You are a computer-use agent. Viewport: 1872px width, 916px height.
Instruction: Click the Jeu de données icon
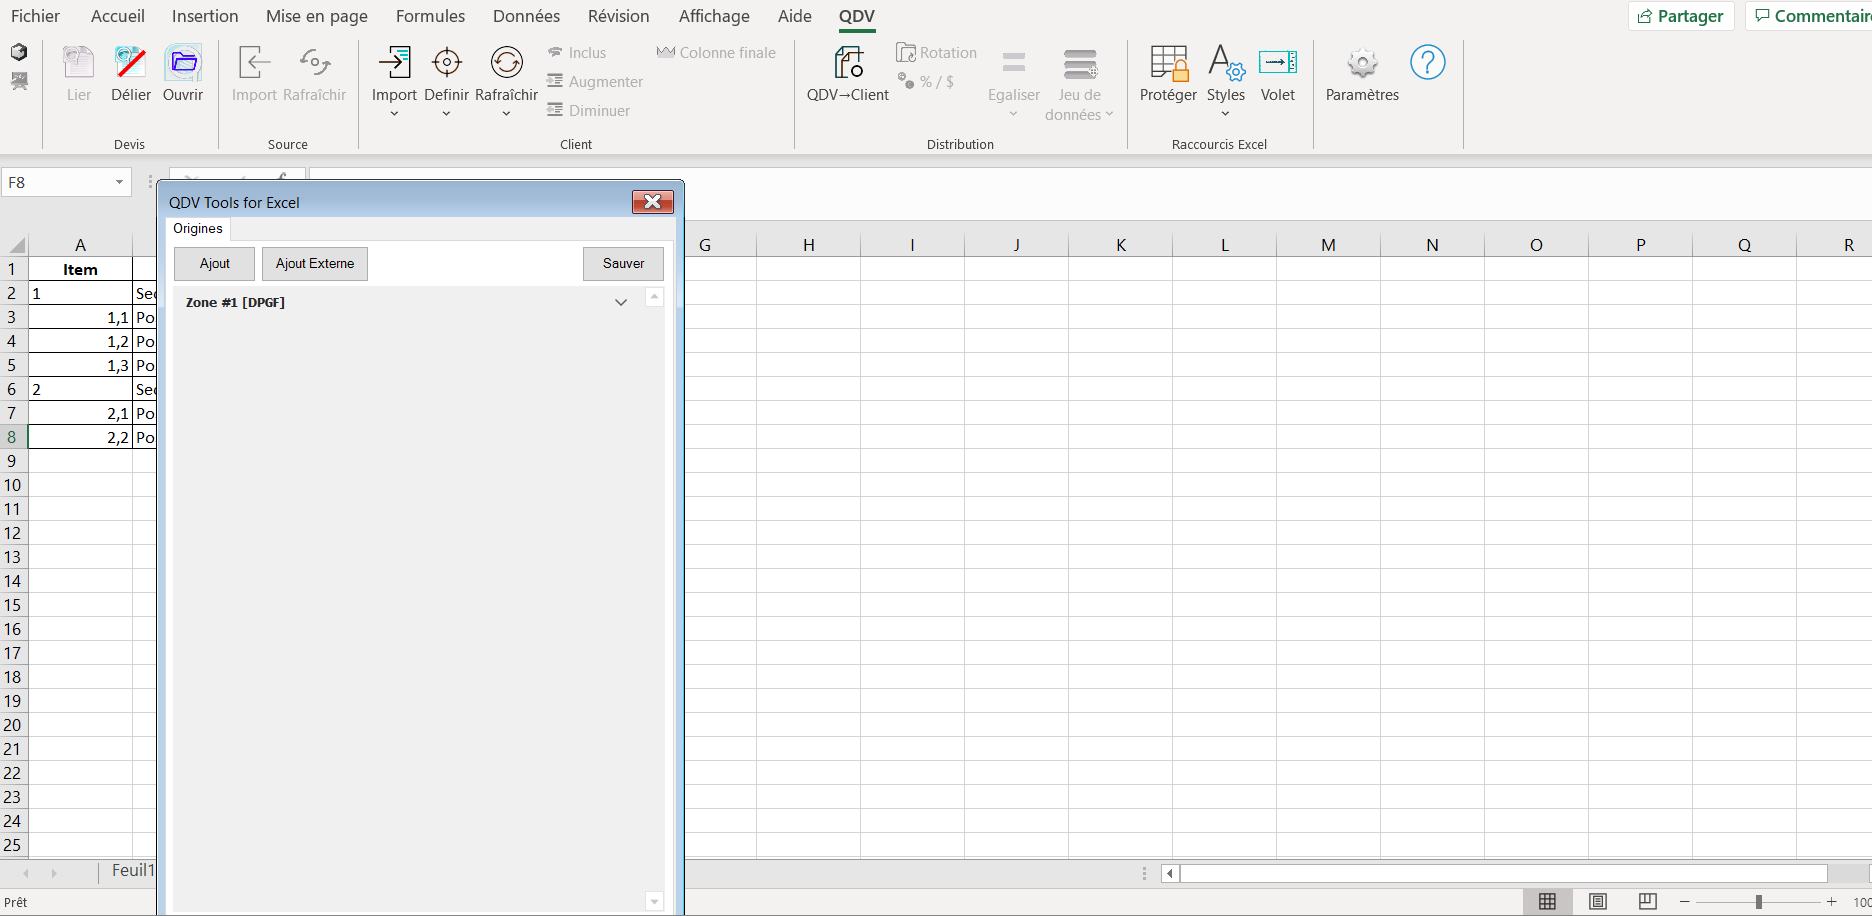tap(1080, 65)
